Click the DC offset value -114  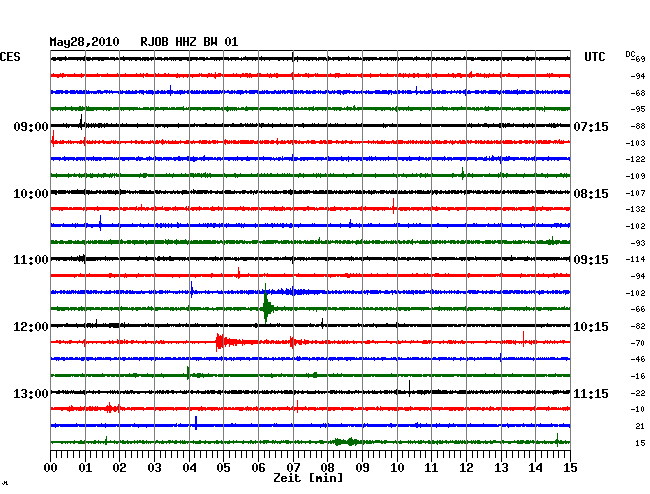pyautogui.click(x=636, y=259)
